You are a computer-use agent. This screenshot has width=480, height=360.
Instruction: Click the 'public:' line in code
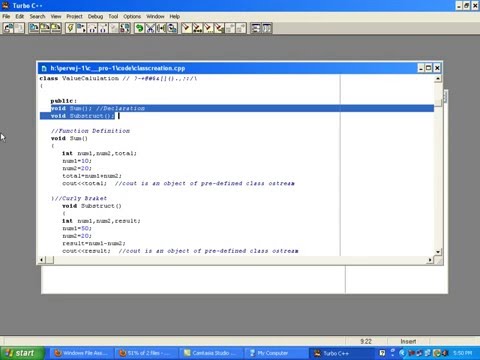(64, 101)
